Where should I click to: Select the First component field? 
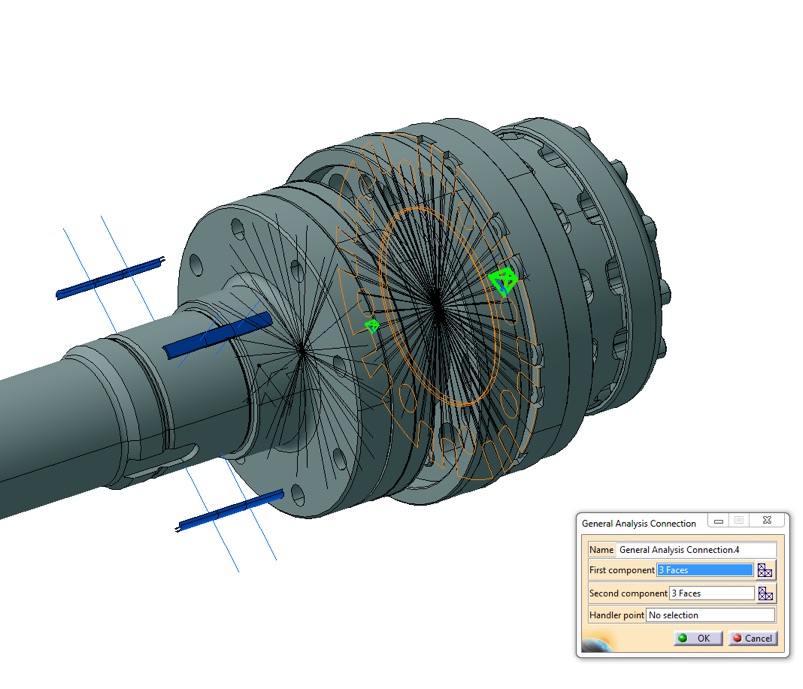tap(705, 570)
